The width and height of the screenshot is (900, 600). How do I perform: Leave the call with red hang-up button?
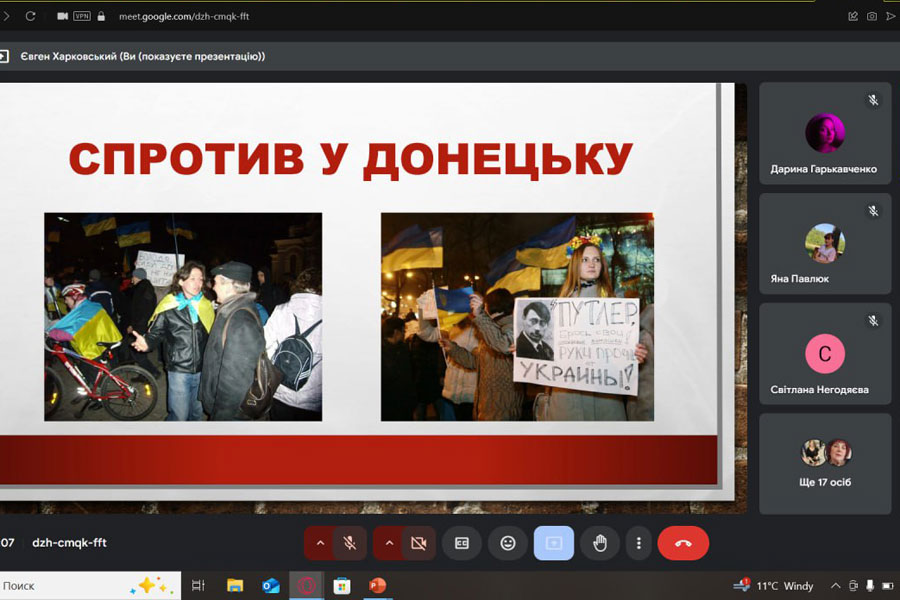(683, 543)
